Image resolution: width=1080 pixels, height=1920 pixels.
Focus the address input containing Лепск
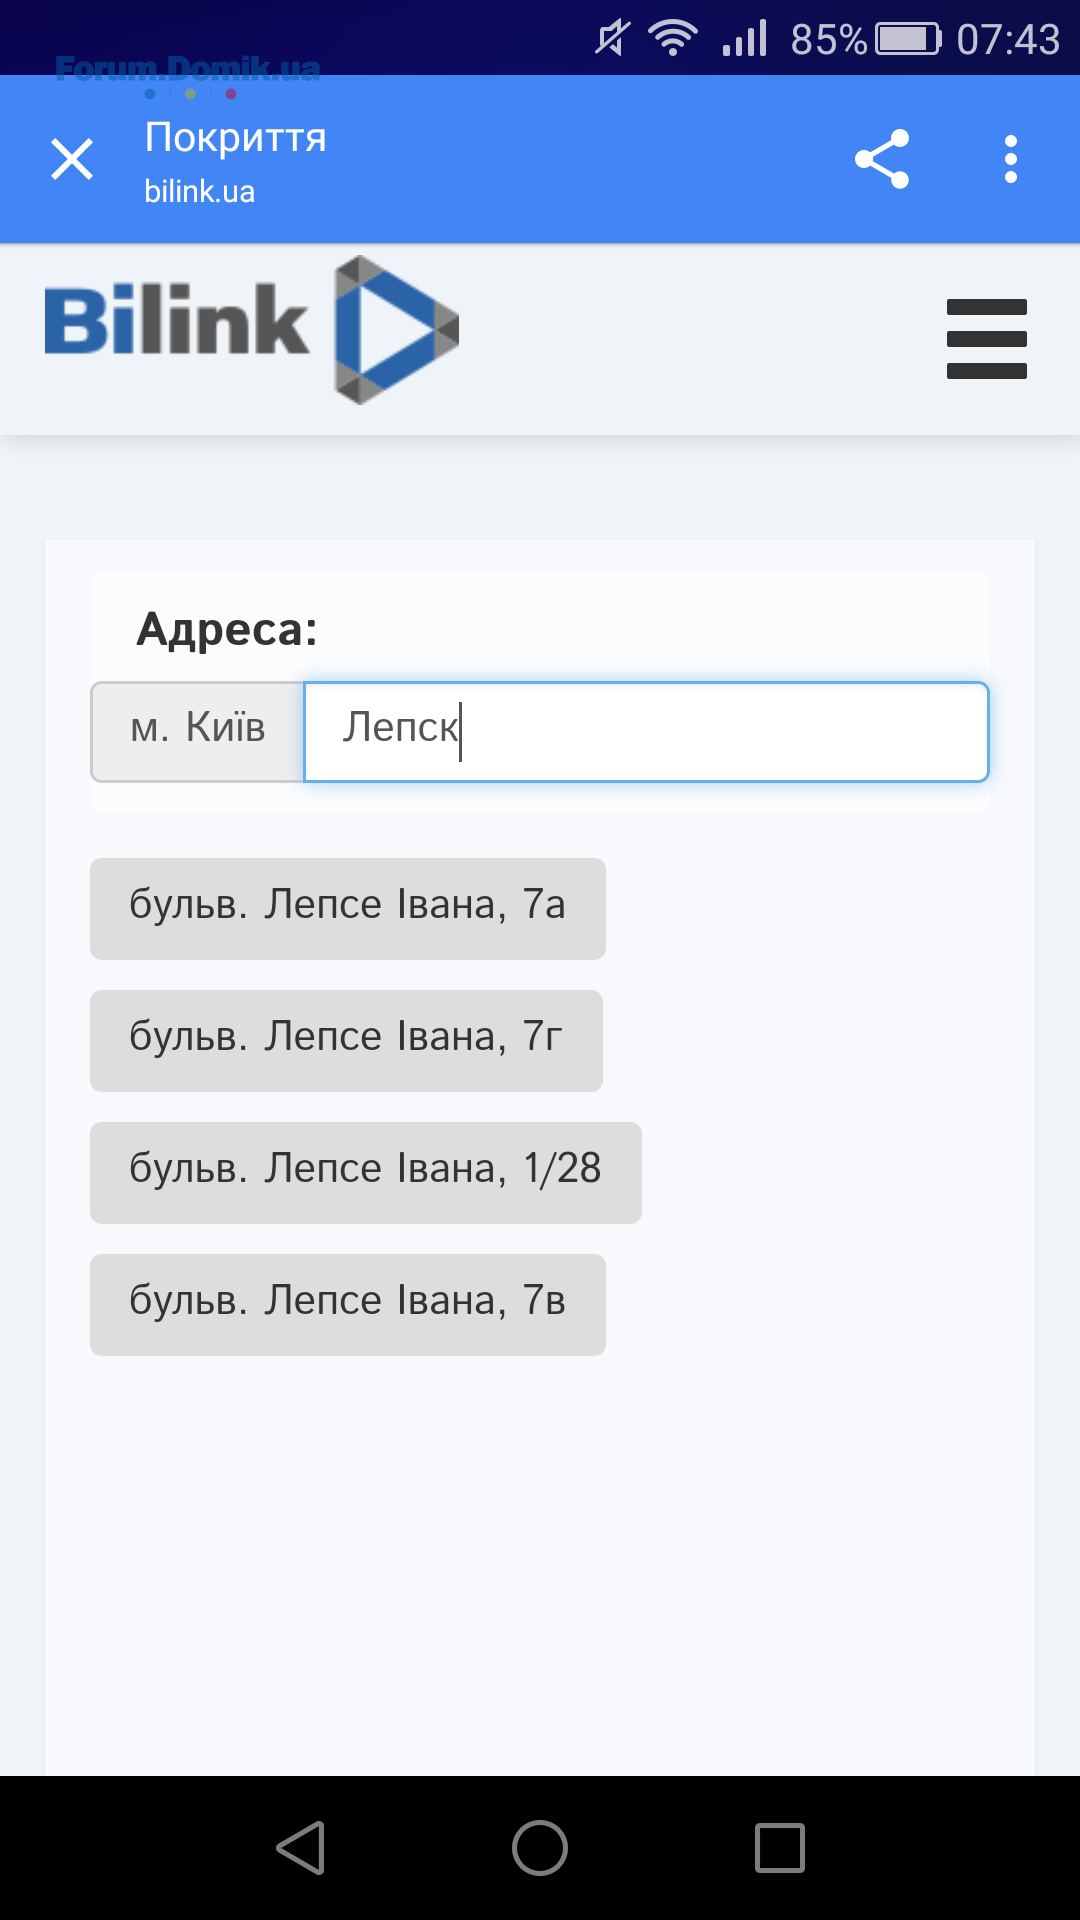(x=646, y=732)
